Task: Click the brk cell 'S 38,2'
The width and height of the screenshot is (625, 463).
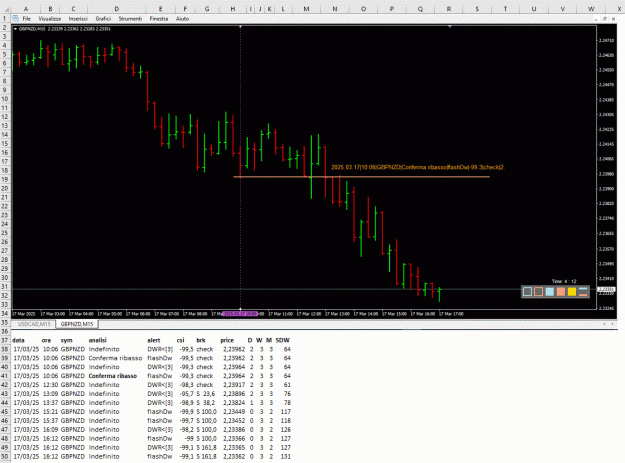Action: 206,403
